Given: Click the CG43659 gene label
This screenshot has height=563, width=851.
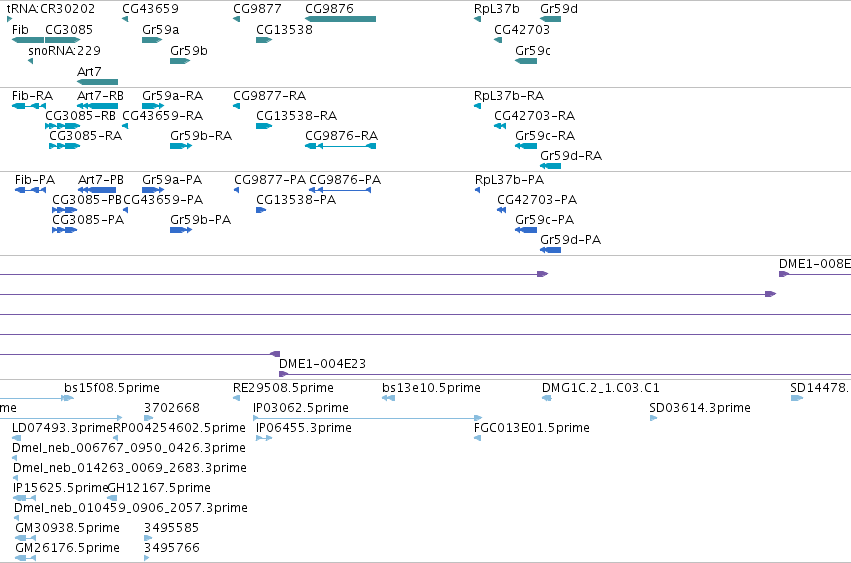Looking at the screenshot, I should (x=150, y=9).
